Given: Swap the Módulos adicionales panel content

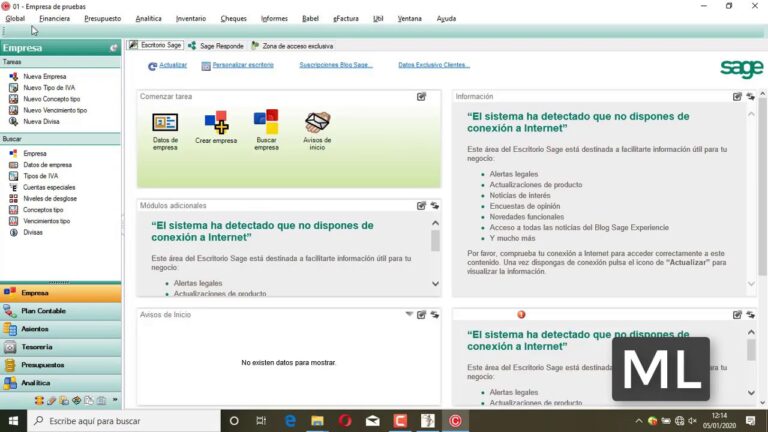Looking at the screenshot, I should pyautogui.click(x=434, y=206).
